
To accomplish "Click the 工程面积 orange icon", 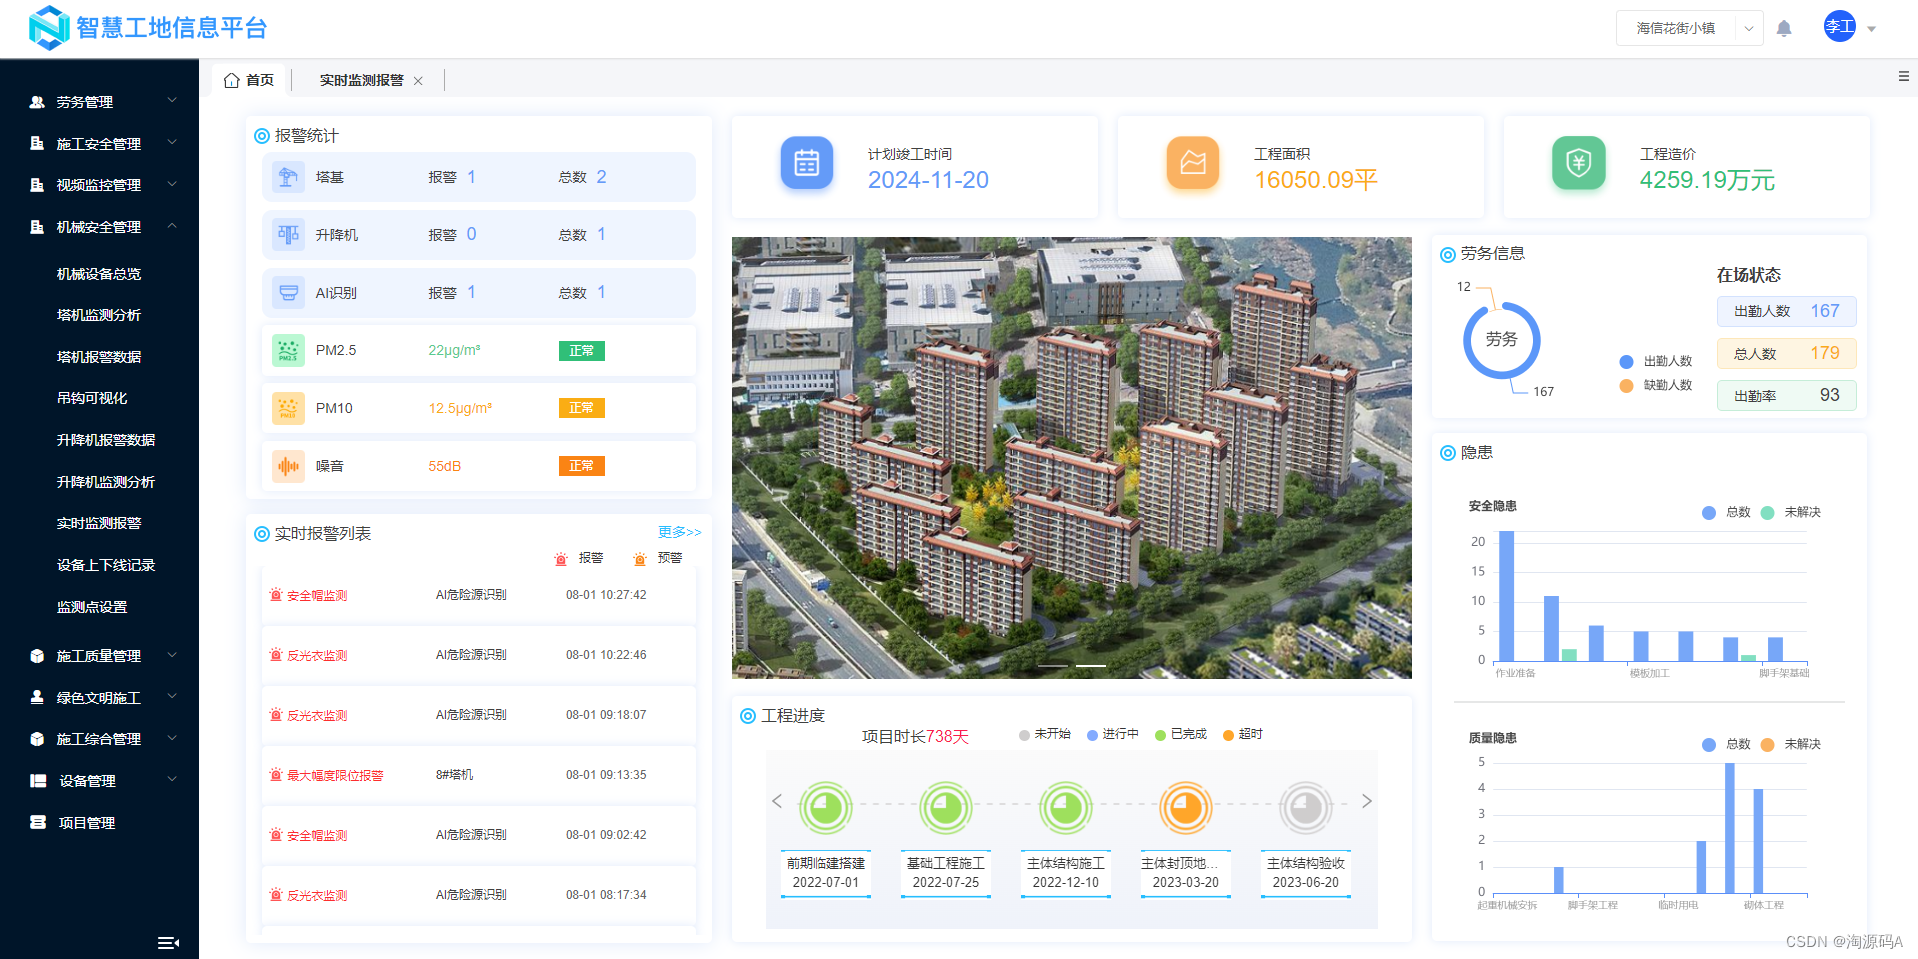I will (1192, 163).
